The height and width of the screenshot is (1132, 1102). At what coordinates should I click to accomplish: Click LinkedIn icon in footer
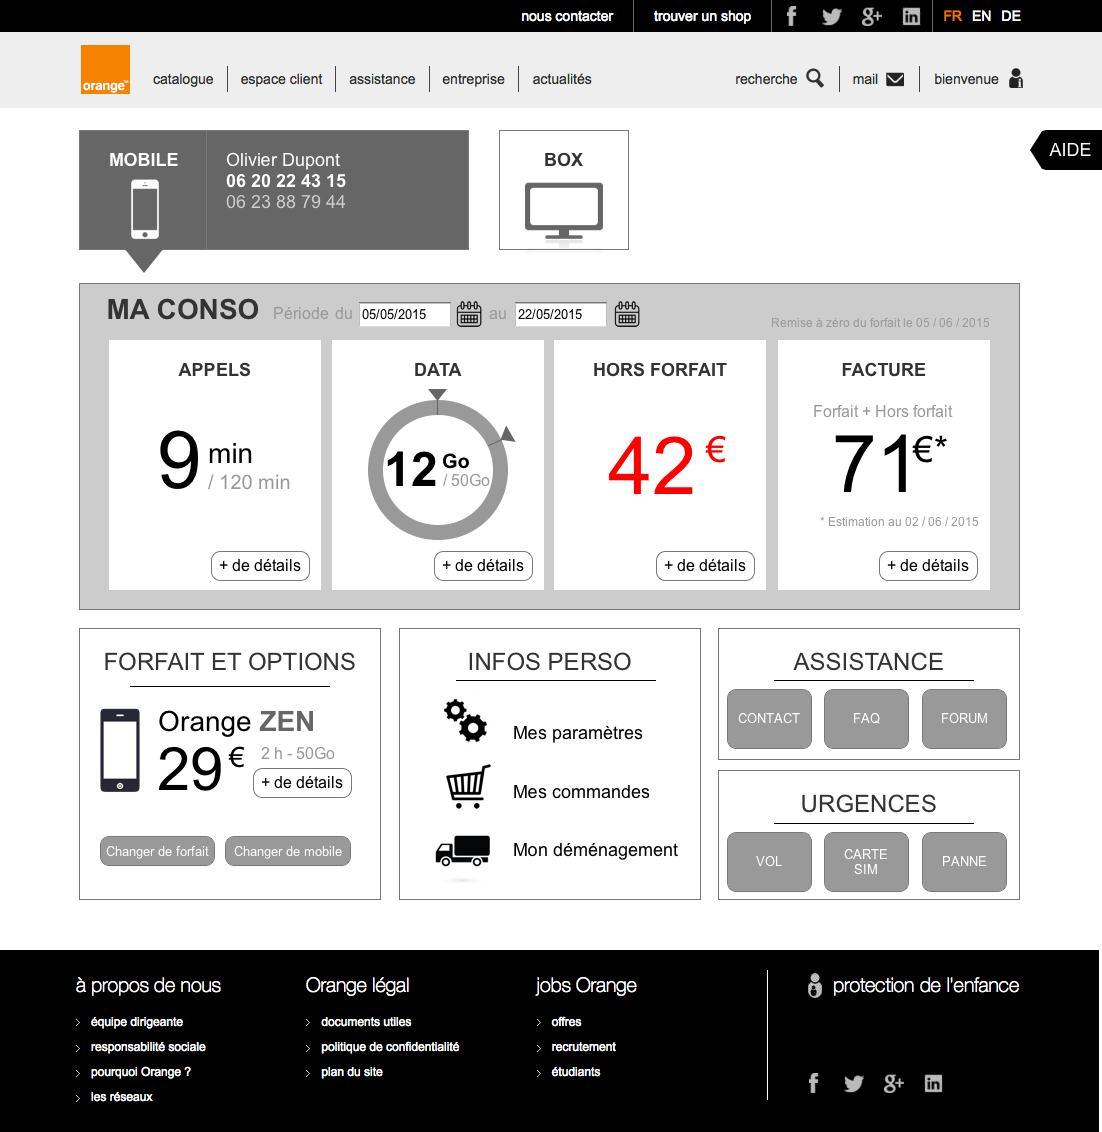933,1084
